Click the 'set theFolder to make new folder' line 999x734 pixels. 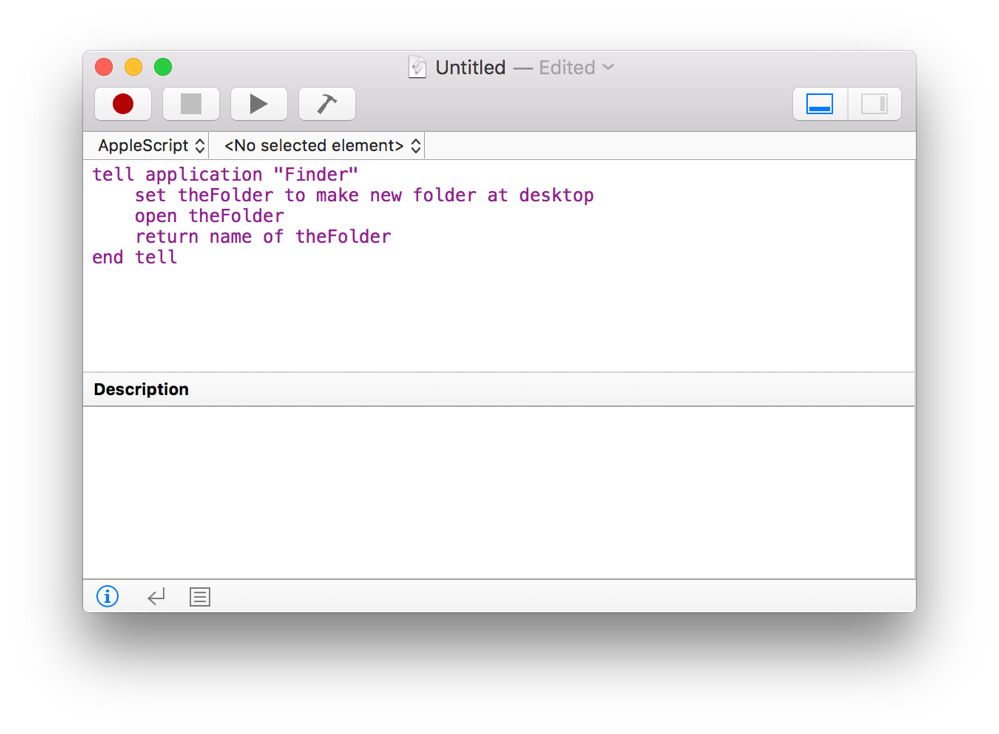(364, 195)
